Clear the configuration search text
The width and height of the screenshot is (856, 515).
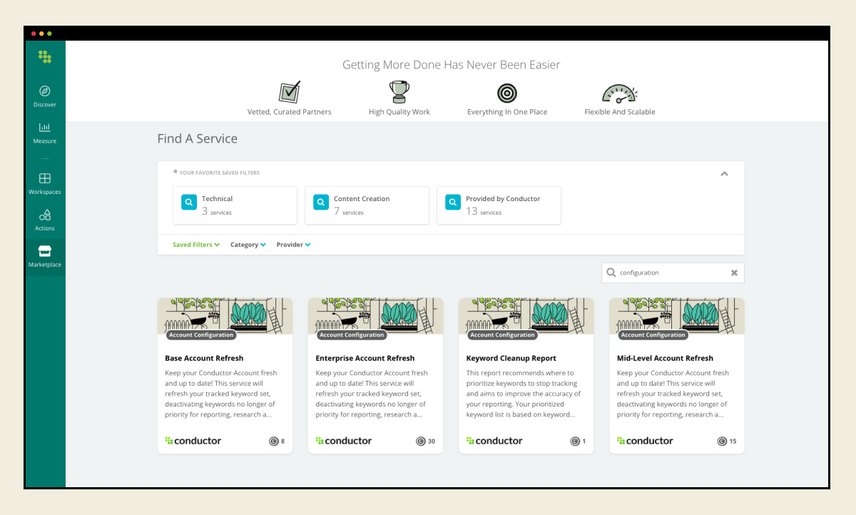click(734, 273)
